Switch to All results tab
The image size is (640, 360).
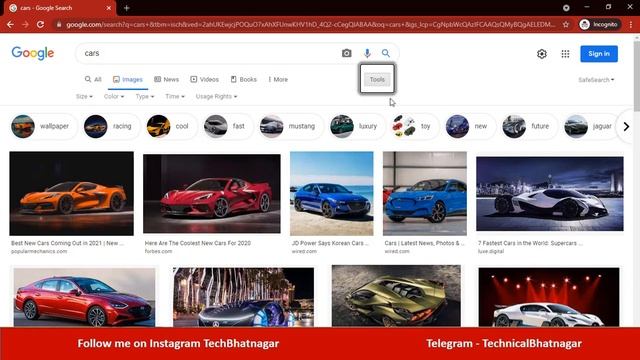click(93, 79)
